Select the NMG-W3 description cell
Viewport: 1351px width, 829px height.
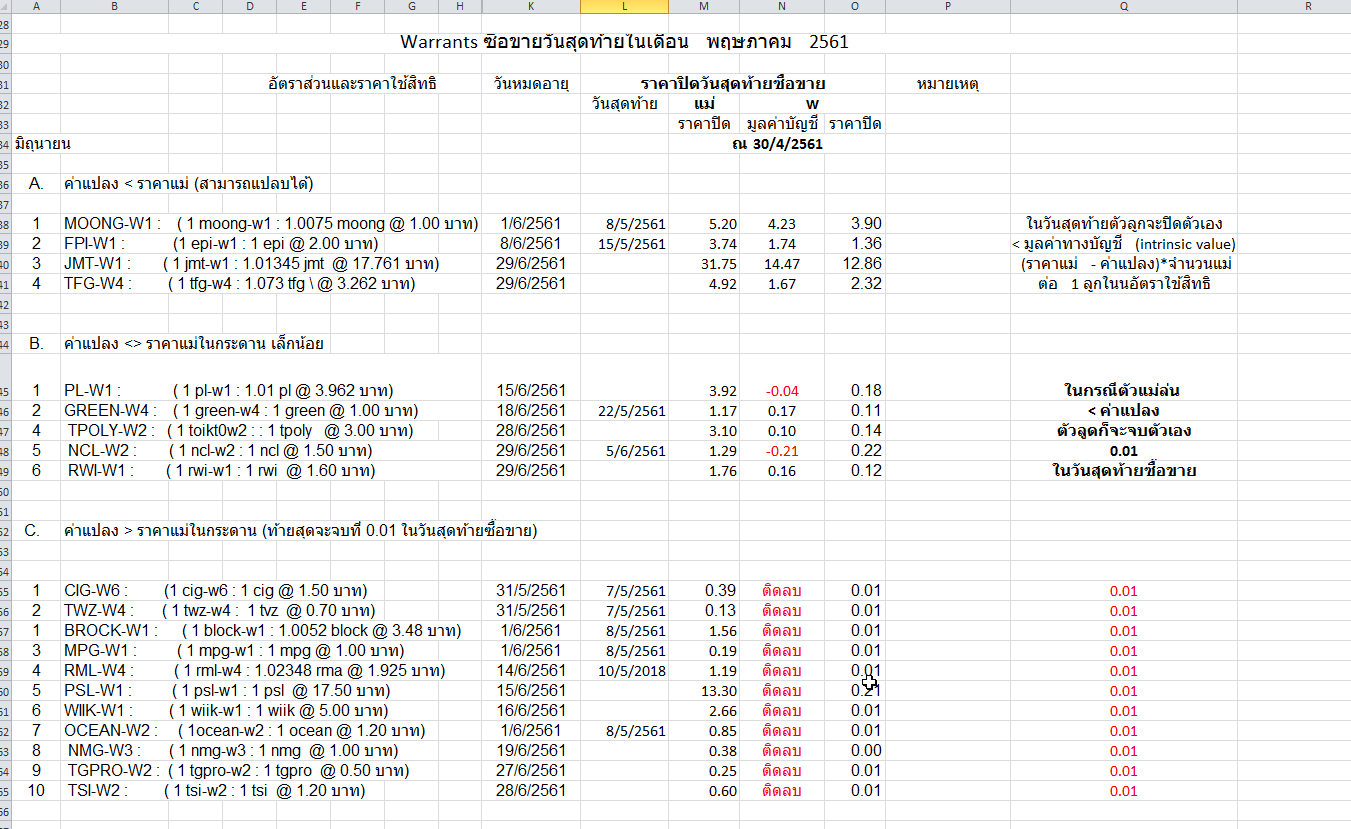click(231, 751)
